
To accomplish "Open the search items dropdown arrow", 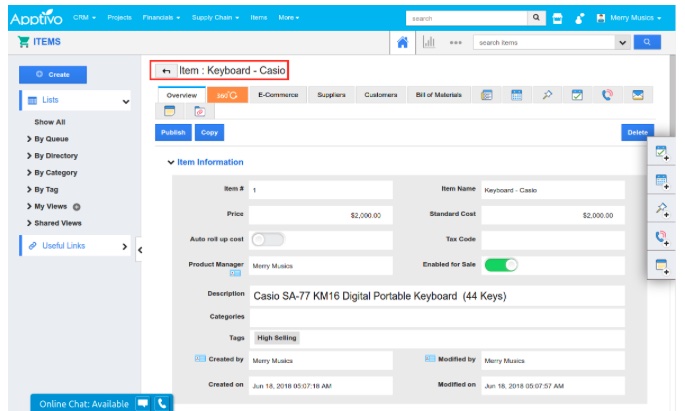I will coord(623,42).
